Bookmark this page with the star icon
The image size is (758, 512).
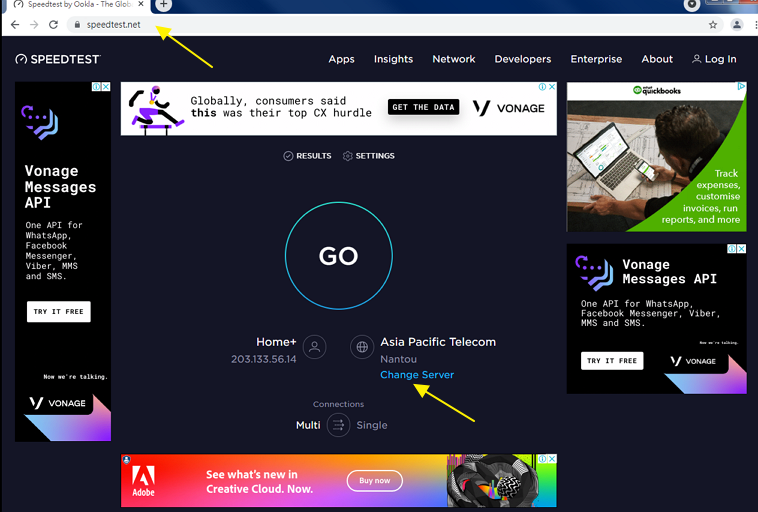pyautogui.click(x=713, y=25)
